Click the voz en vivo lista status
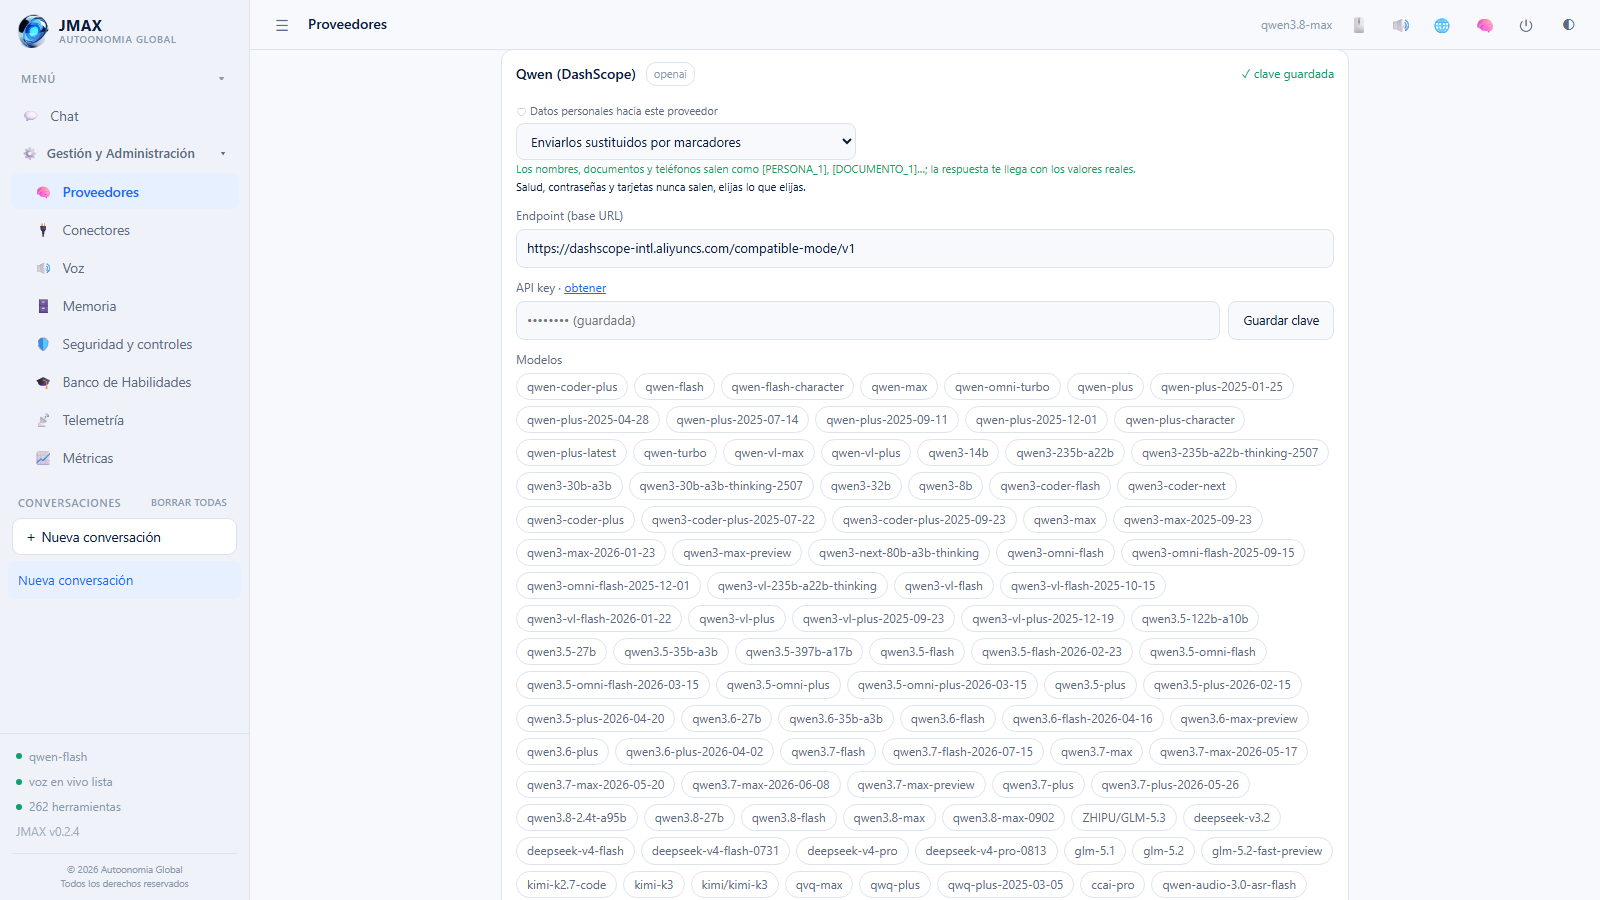1600x900 pixels. 70,782
